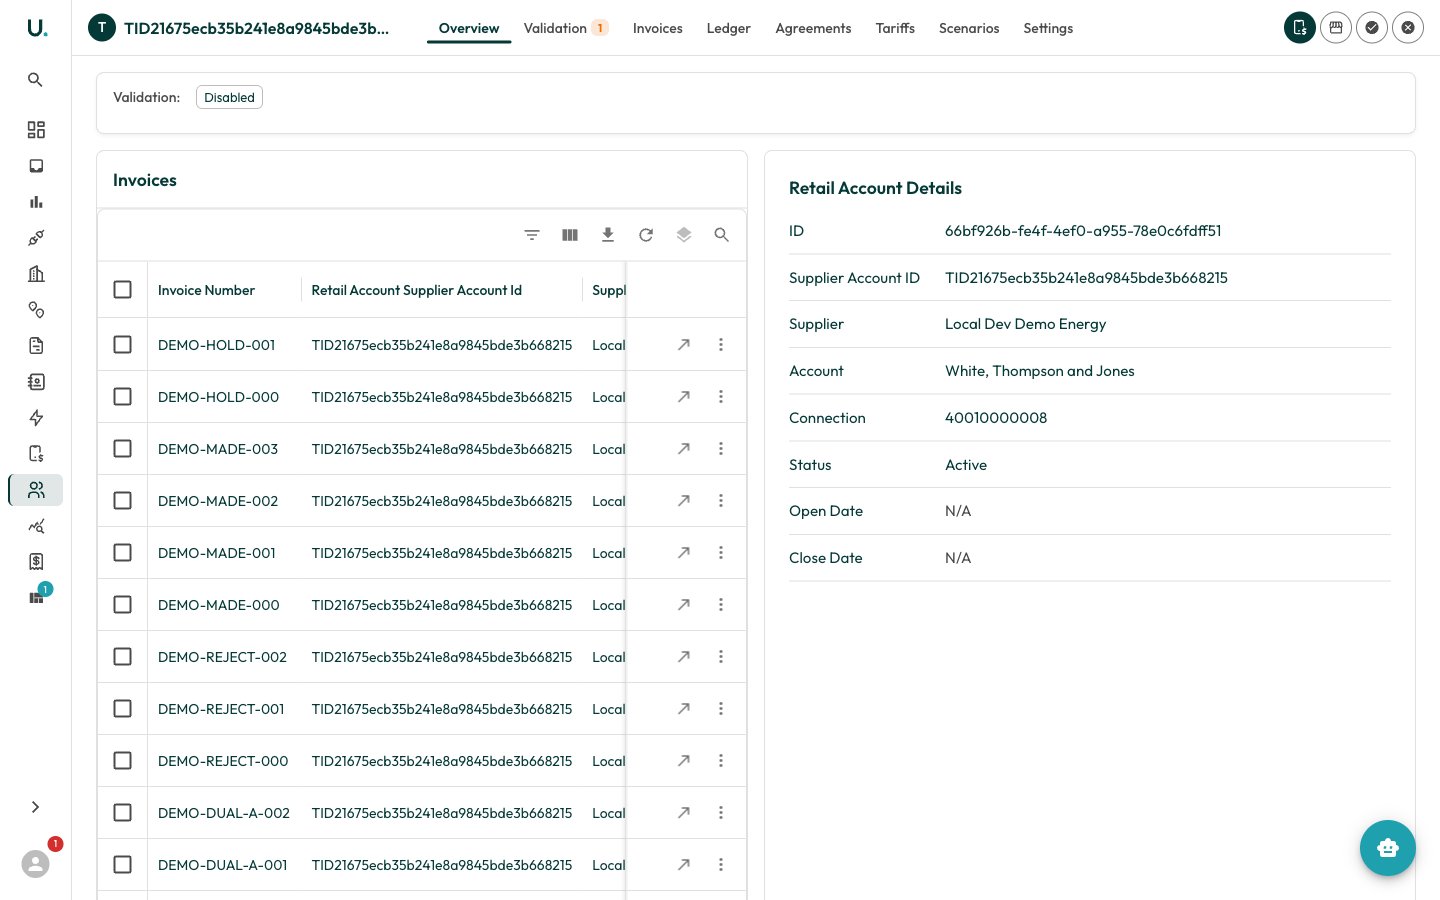Open the document icon in sidebar
1440x900 pixels.
click(x=36, y=346)
